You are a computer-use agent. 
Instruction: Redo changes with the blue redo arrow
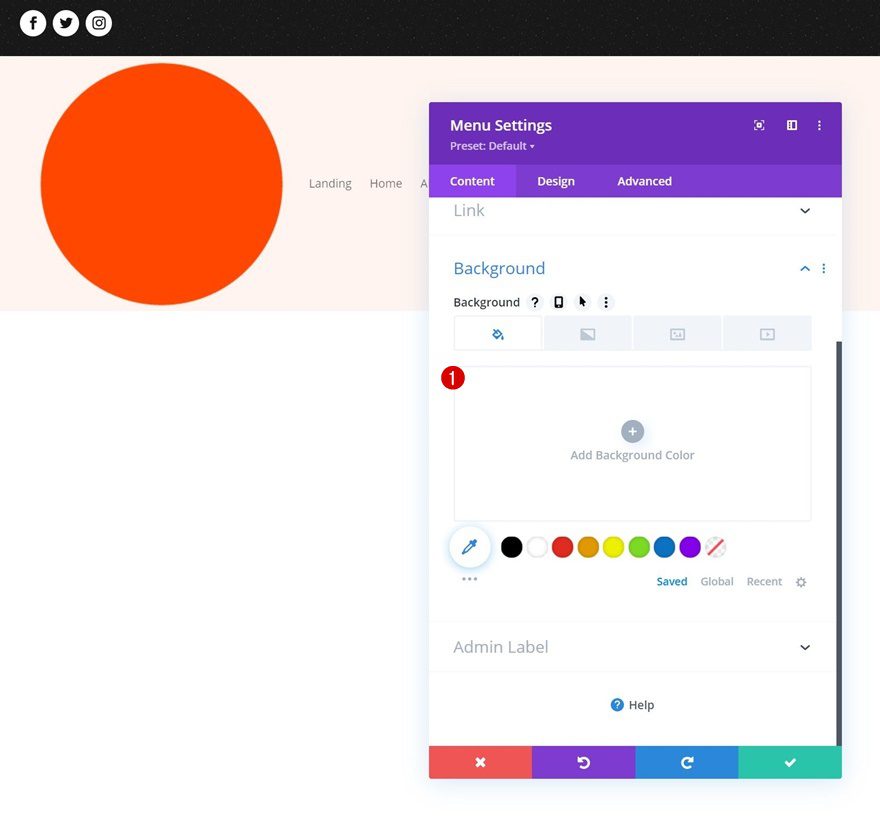[x=687, y=762]
